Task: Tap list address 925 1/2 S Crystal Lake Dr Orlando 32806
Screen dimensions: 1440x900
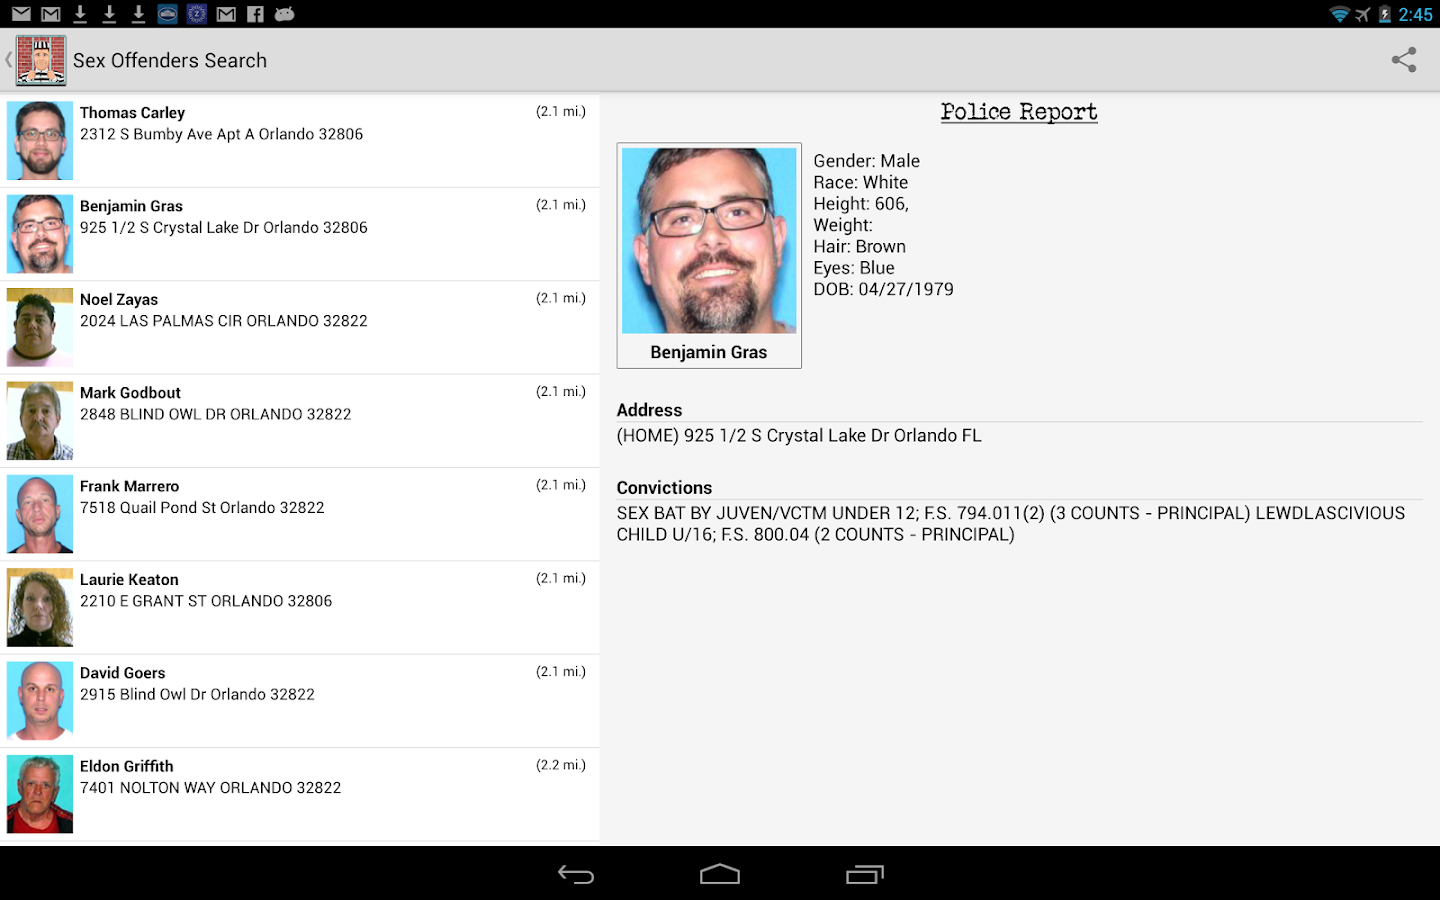Action: (x=224, y=227)
